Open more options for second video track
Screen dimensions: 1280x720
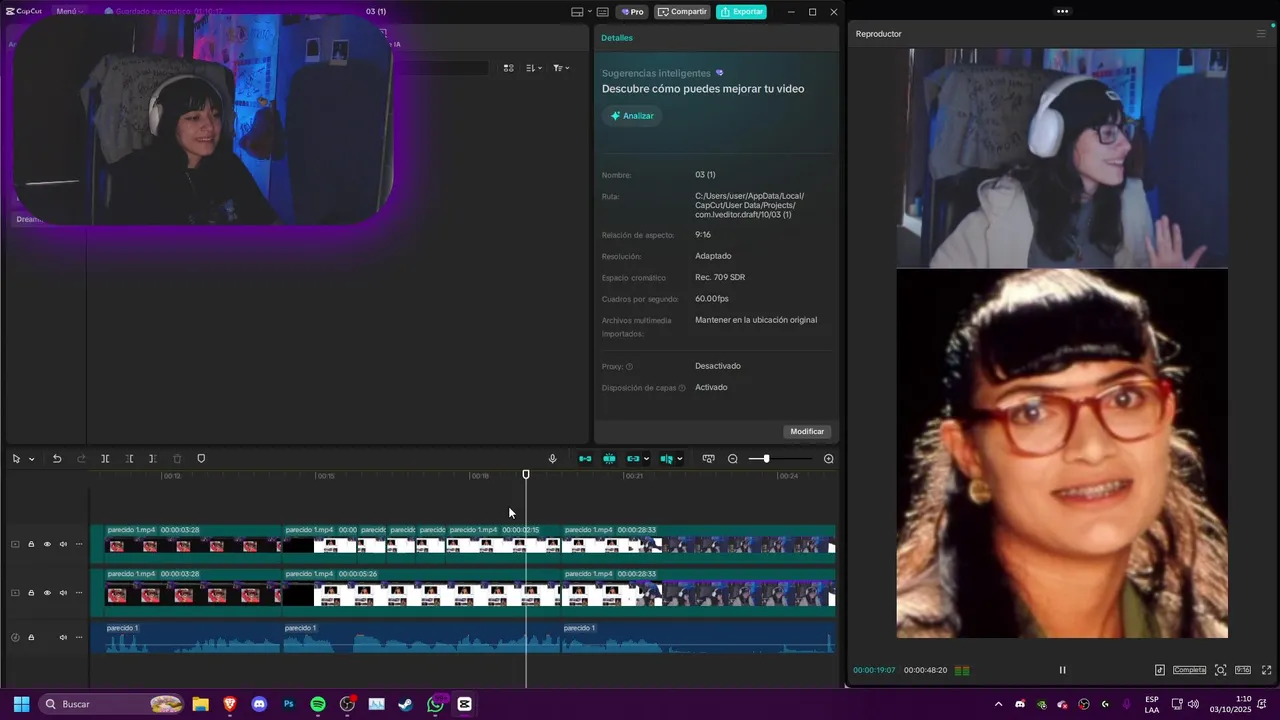[79, 593]
